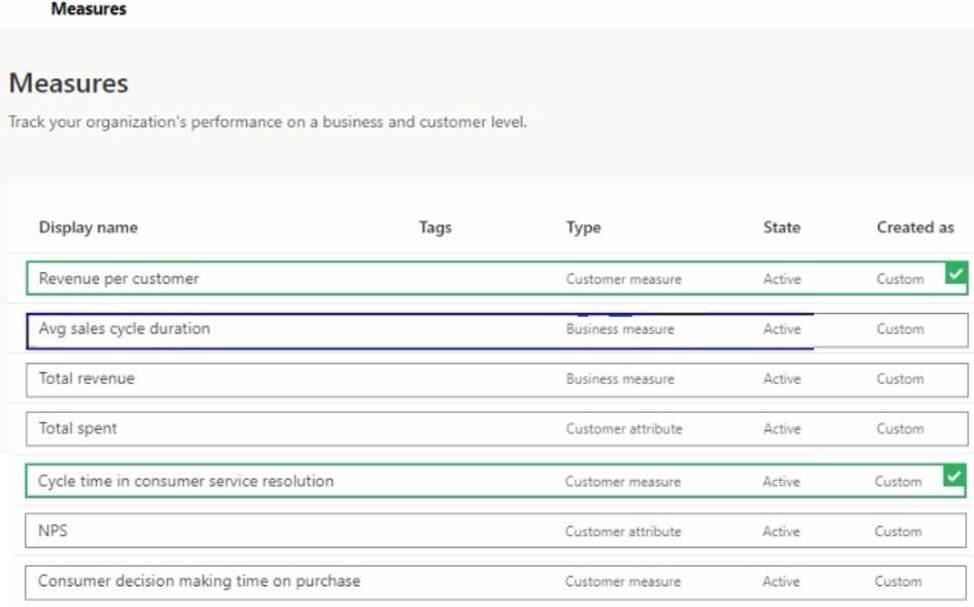Open the NPS measure
The height and width of the screenshot is (607, 974).
click(53, 531)
